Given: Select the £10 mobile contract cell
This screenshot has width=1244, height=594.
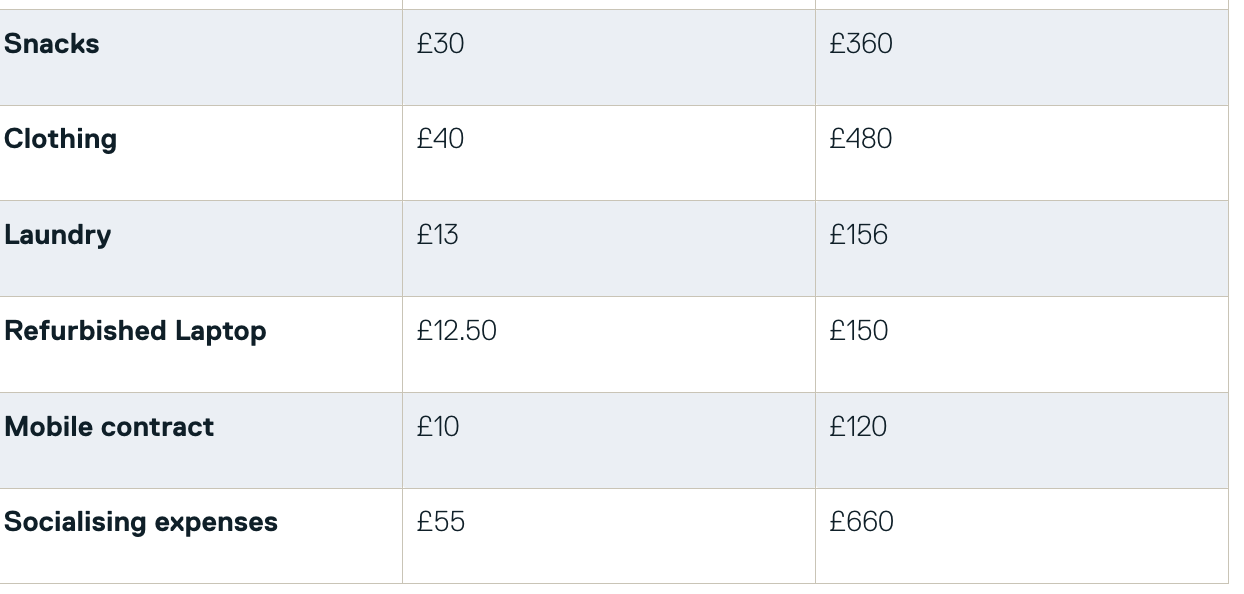Looking at the screenshot, I should pos(438,427).
